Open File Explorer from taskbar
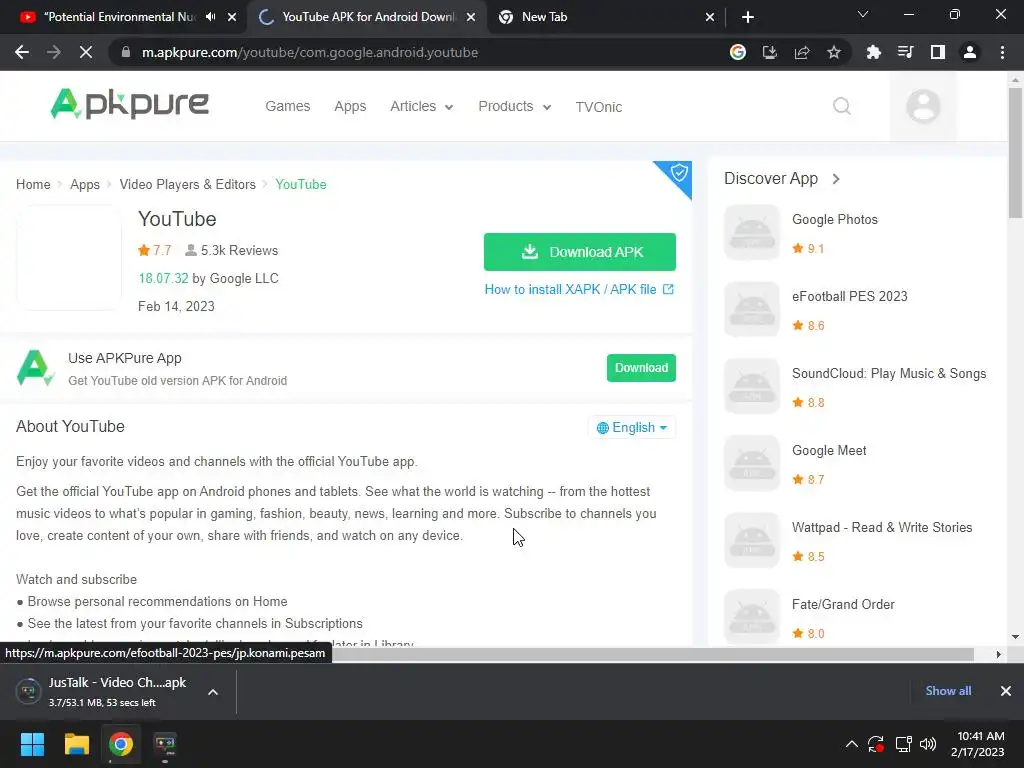This screenshot has height=768, width=1024. click(76, 744)
